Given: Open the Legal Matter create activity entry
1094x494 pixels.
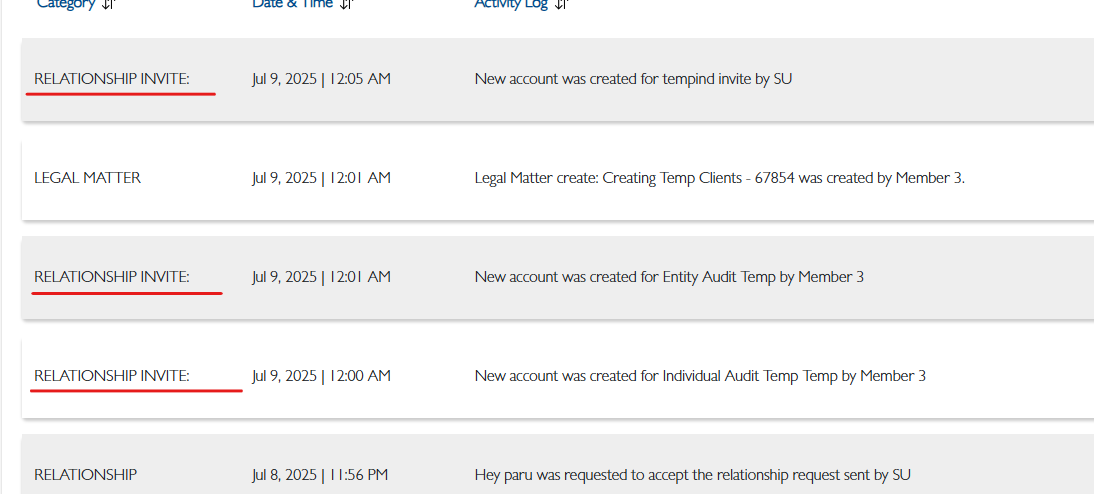Looking at the screenshot, I should tap(719, 178).
